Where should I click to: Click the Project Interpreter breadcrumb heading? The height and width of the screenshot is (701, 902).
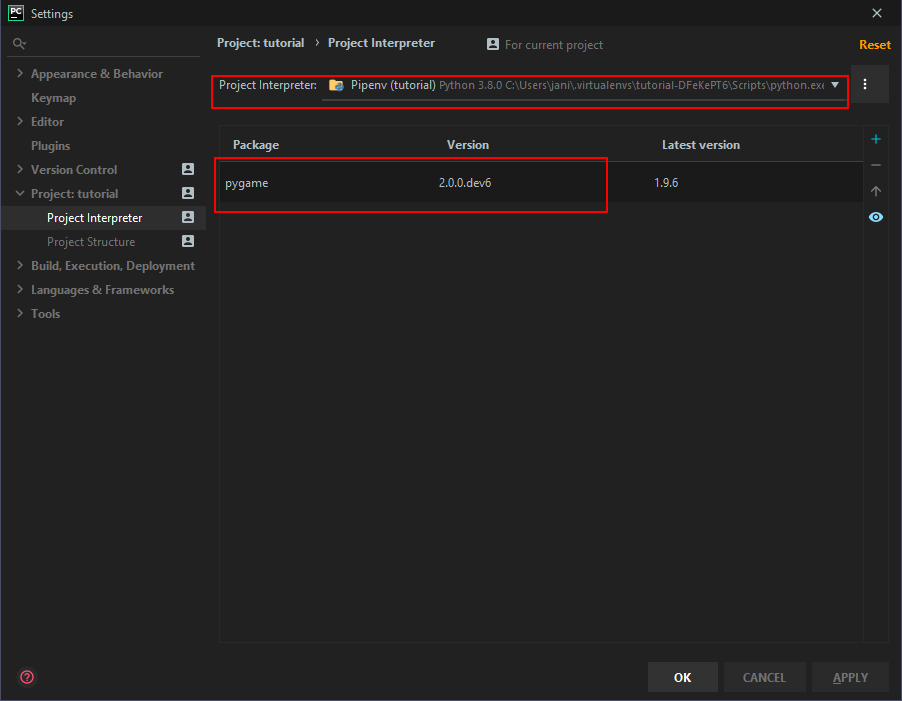point(381,43)
